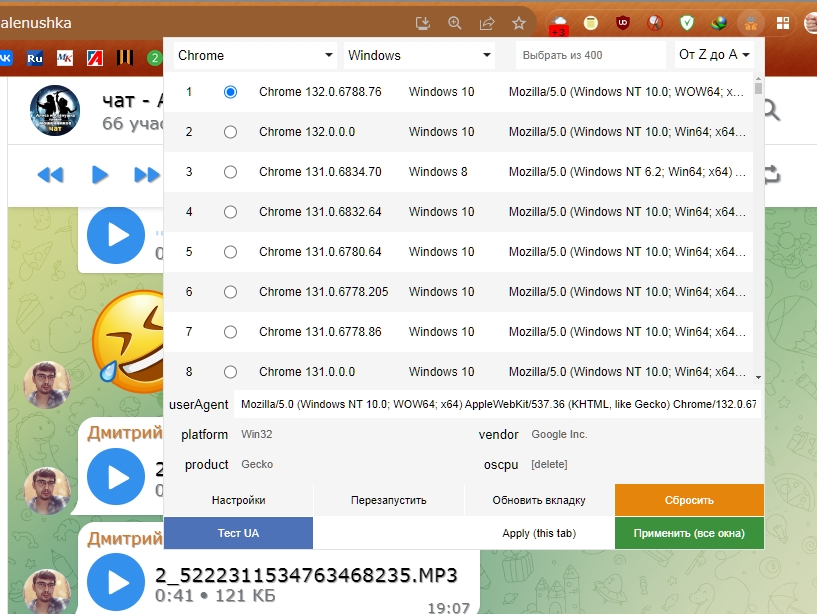The width and height of the screenshot is (817, 614).
Task: Play the topmost audio message in chat
Action: [116, 235]
